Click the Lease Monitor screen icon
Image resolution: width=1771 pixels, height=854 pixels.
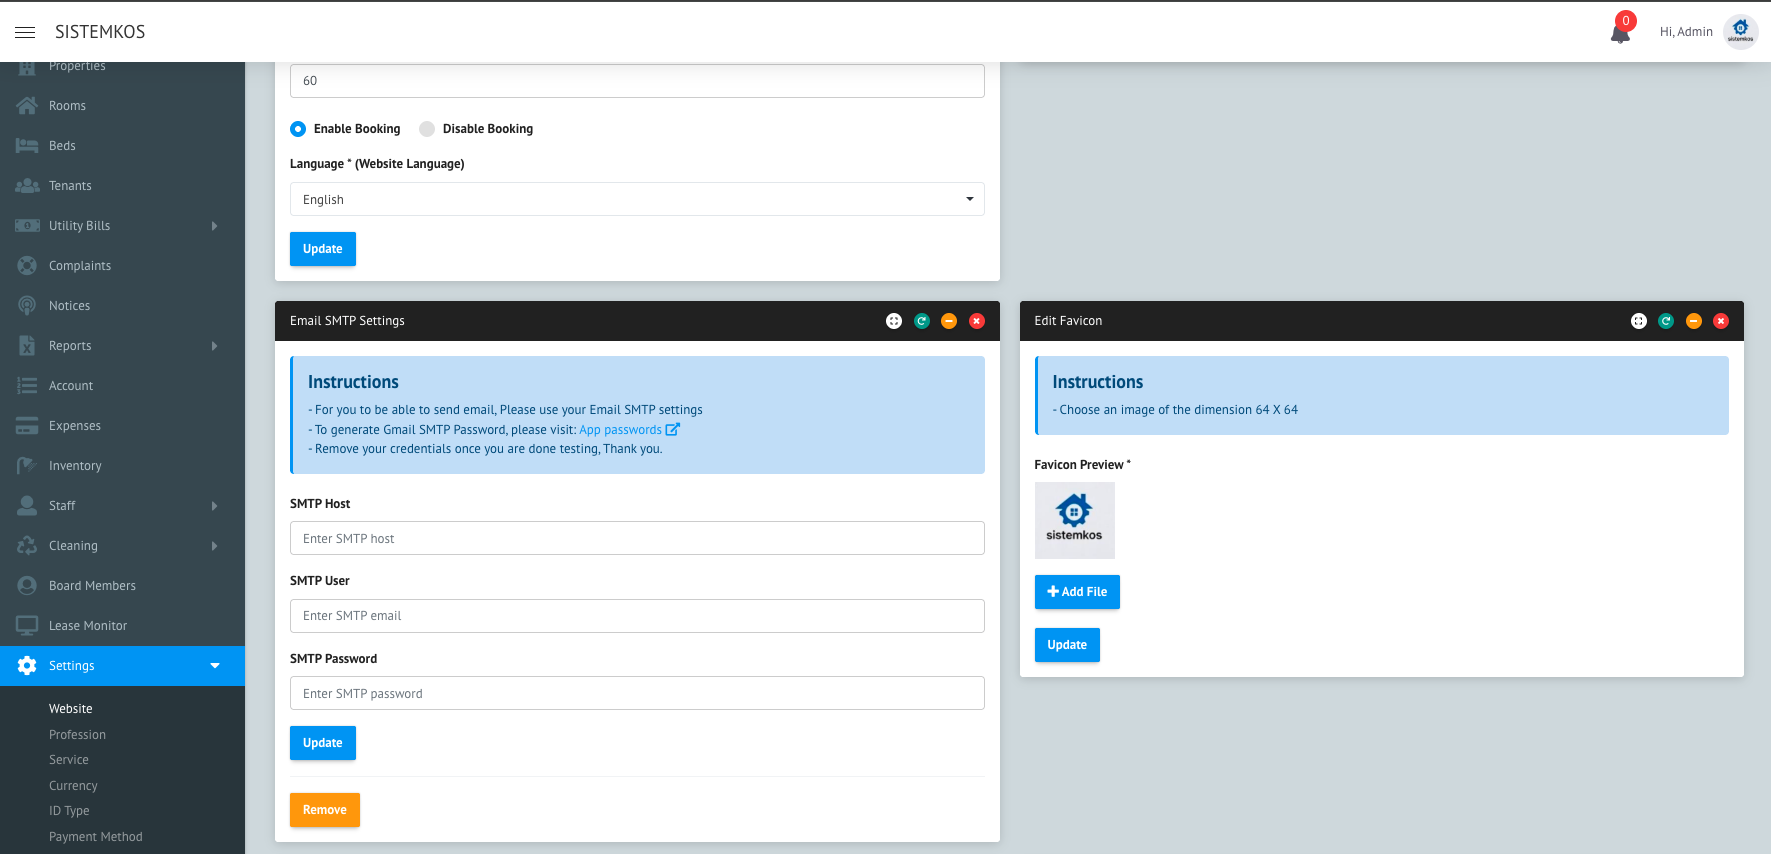click(27, 625)
